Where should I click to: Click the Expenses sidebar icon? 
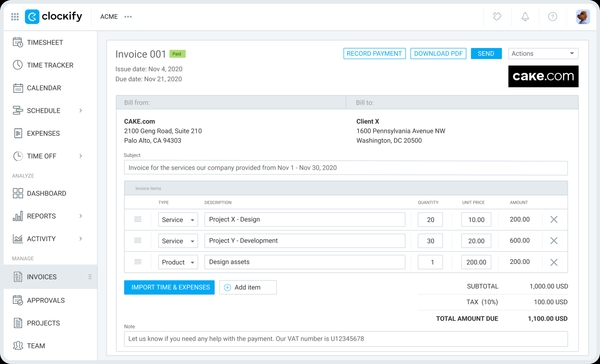point(18,133)
